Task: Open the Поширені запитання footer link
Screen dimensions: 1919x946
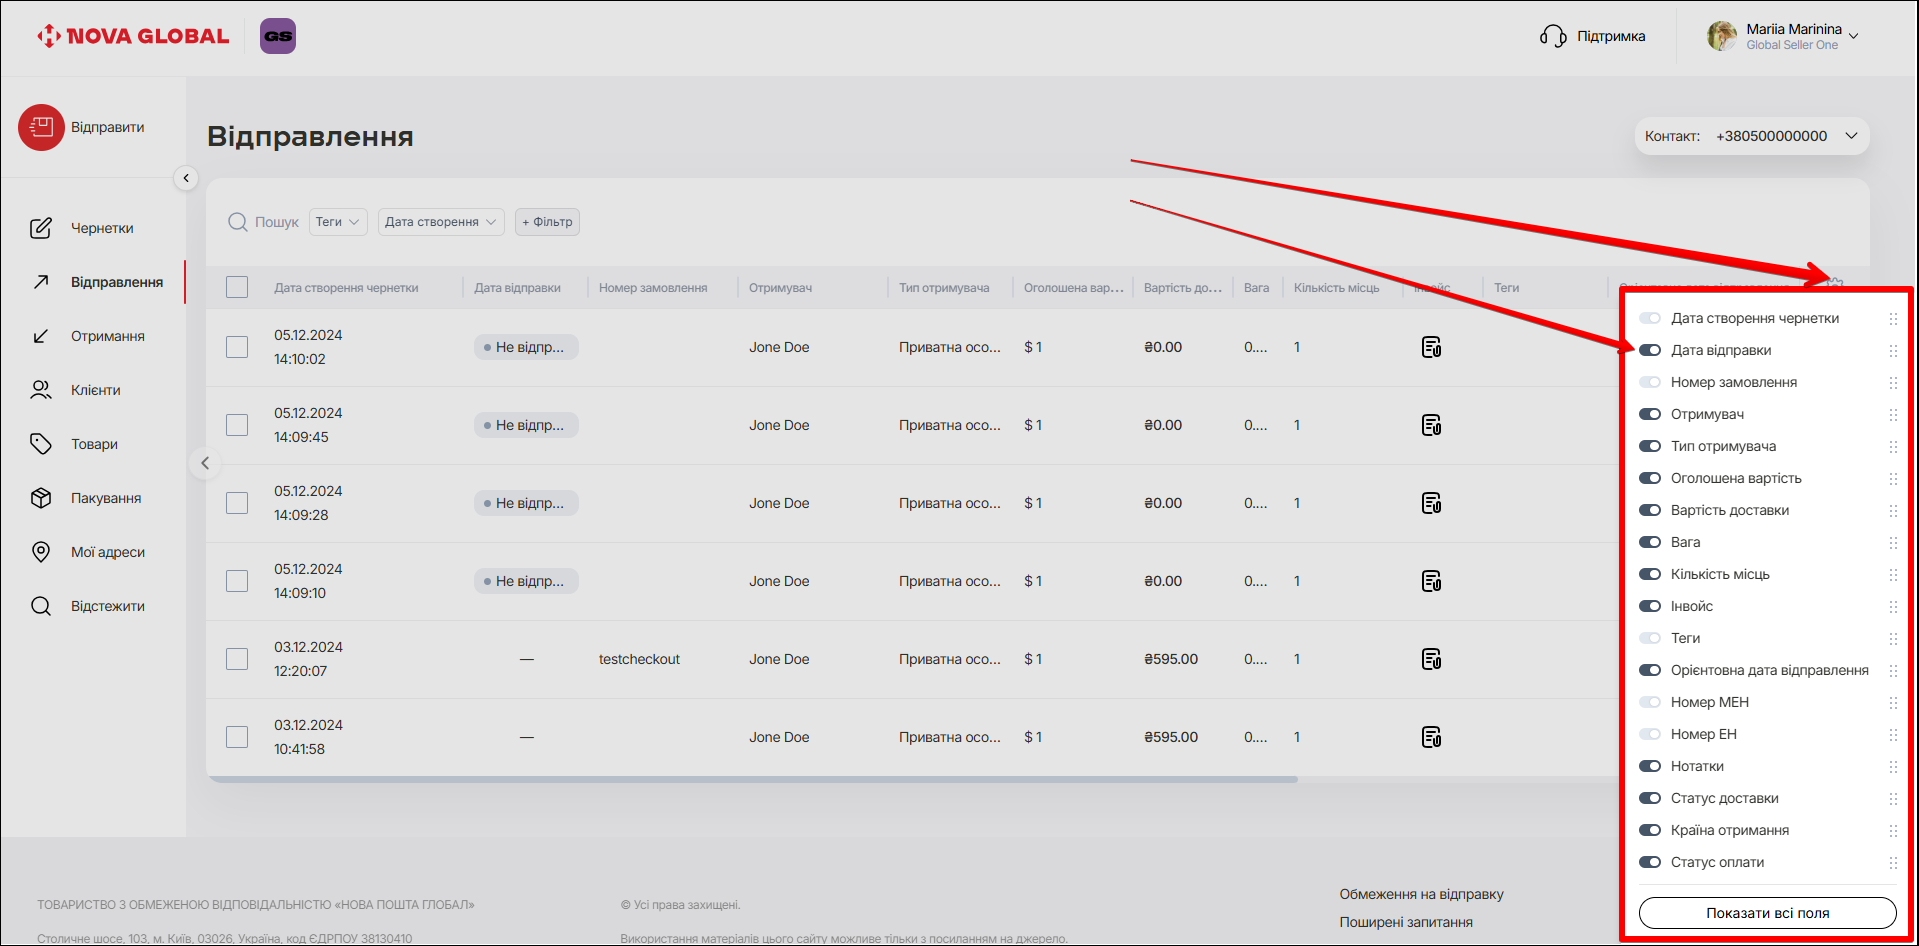Action: (1405, 922)
